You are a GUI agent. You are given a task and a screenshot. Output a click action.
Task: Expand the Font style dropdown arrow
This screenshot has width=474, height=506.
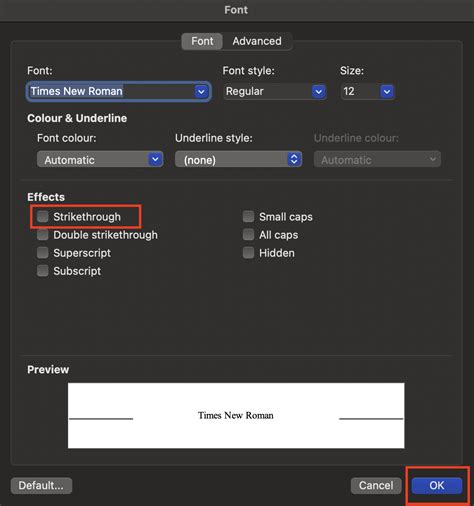click(x=318, y=91)
